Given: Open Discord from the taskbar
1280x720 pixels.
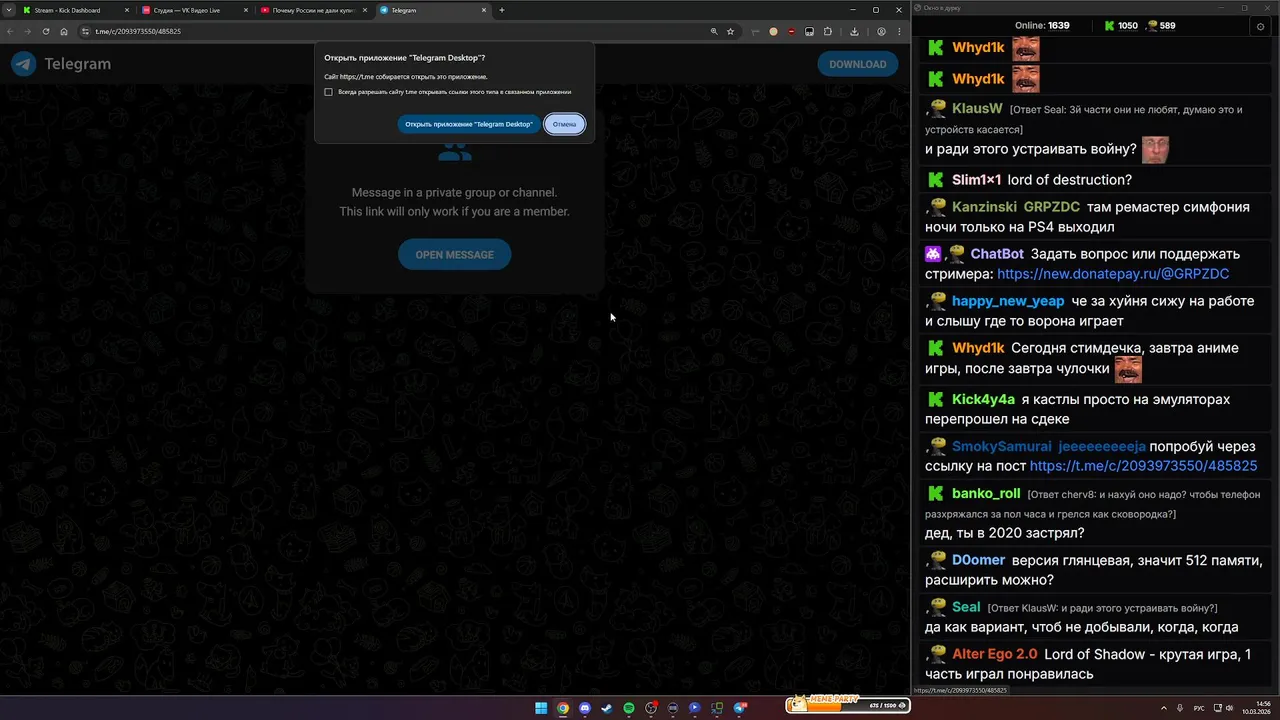Looking at the screenshot, I should (x=585, y=708).
